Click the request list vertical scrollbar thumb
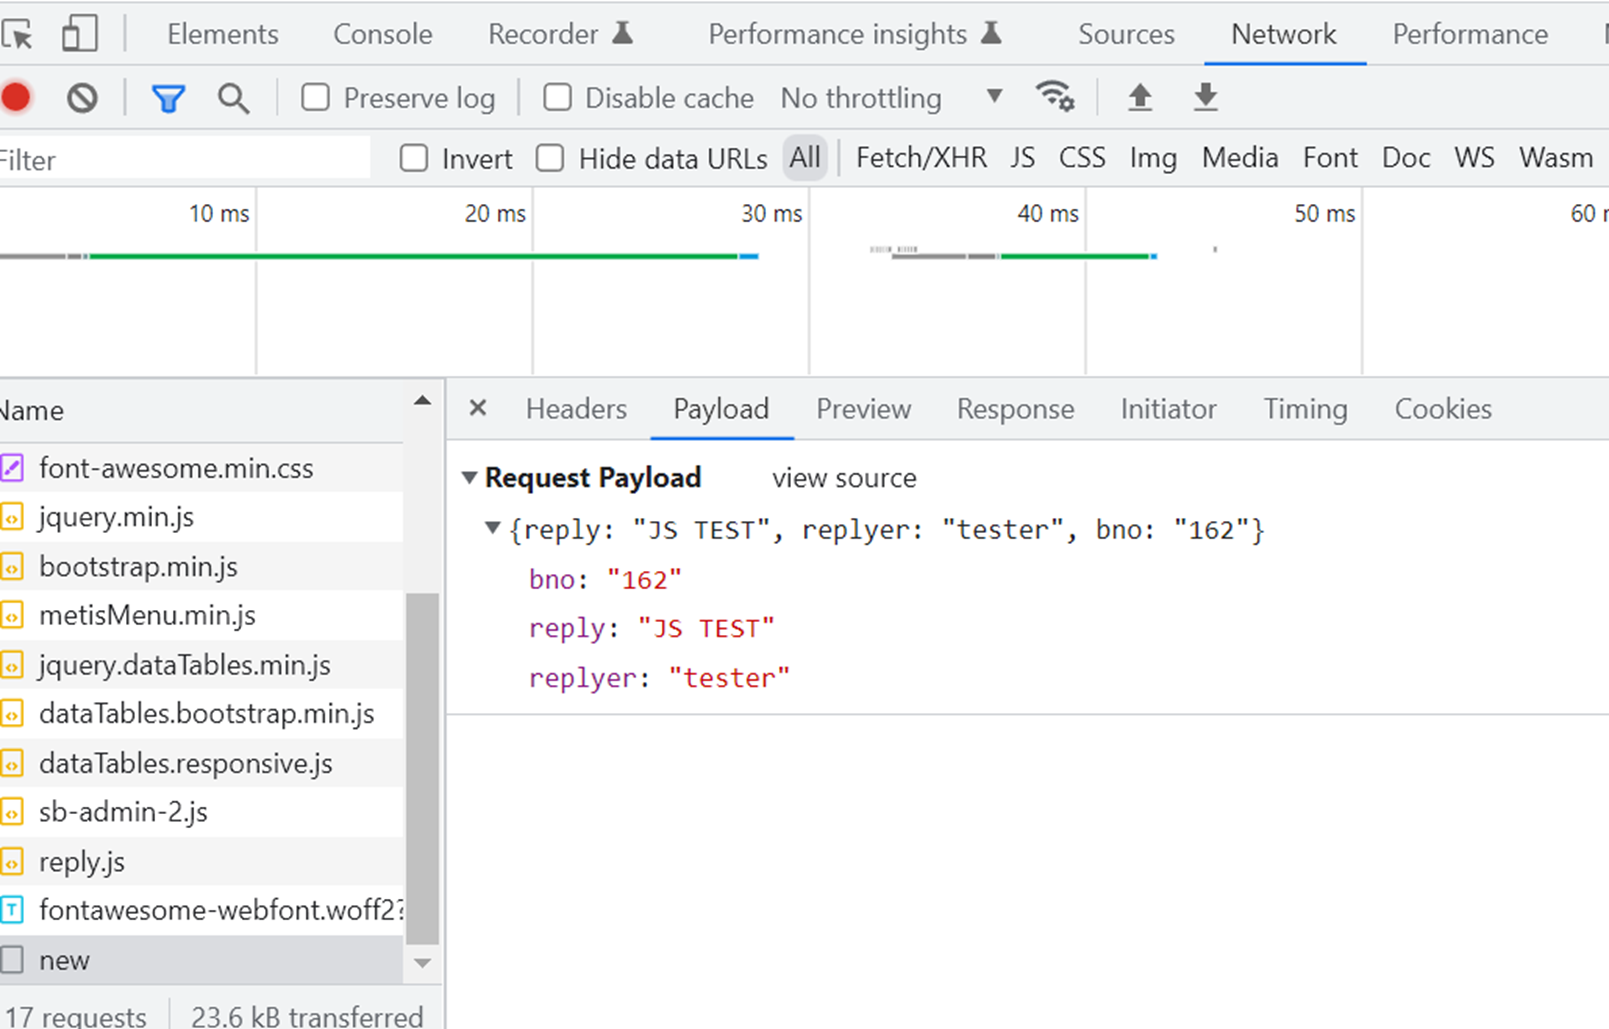 click(x=423, y=768)
